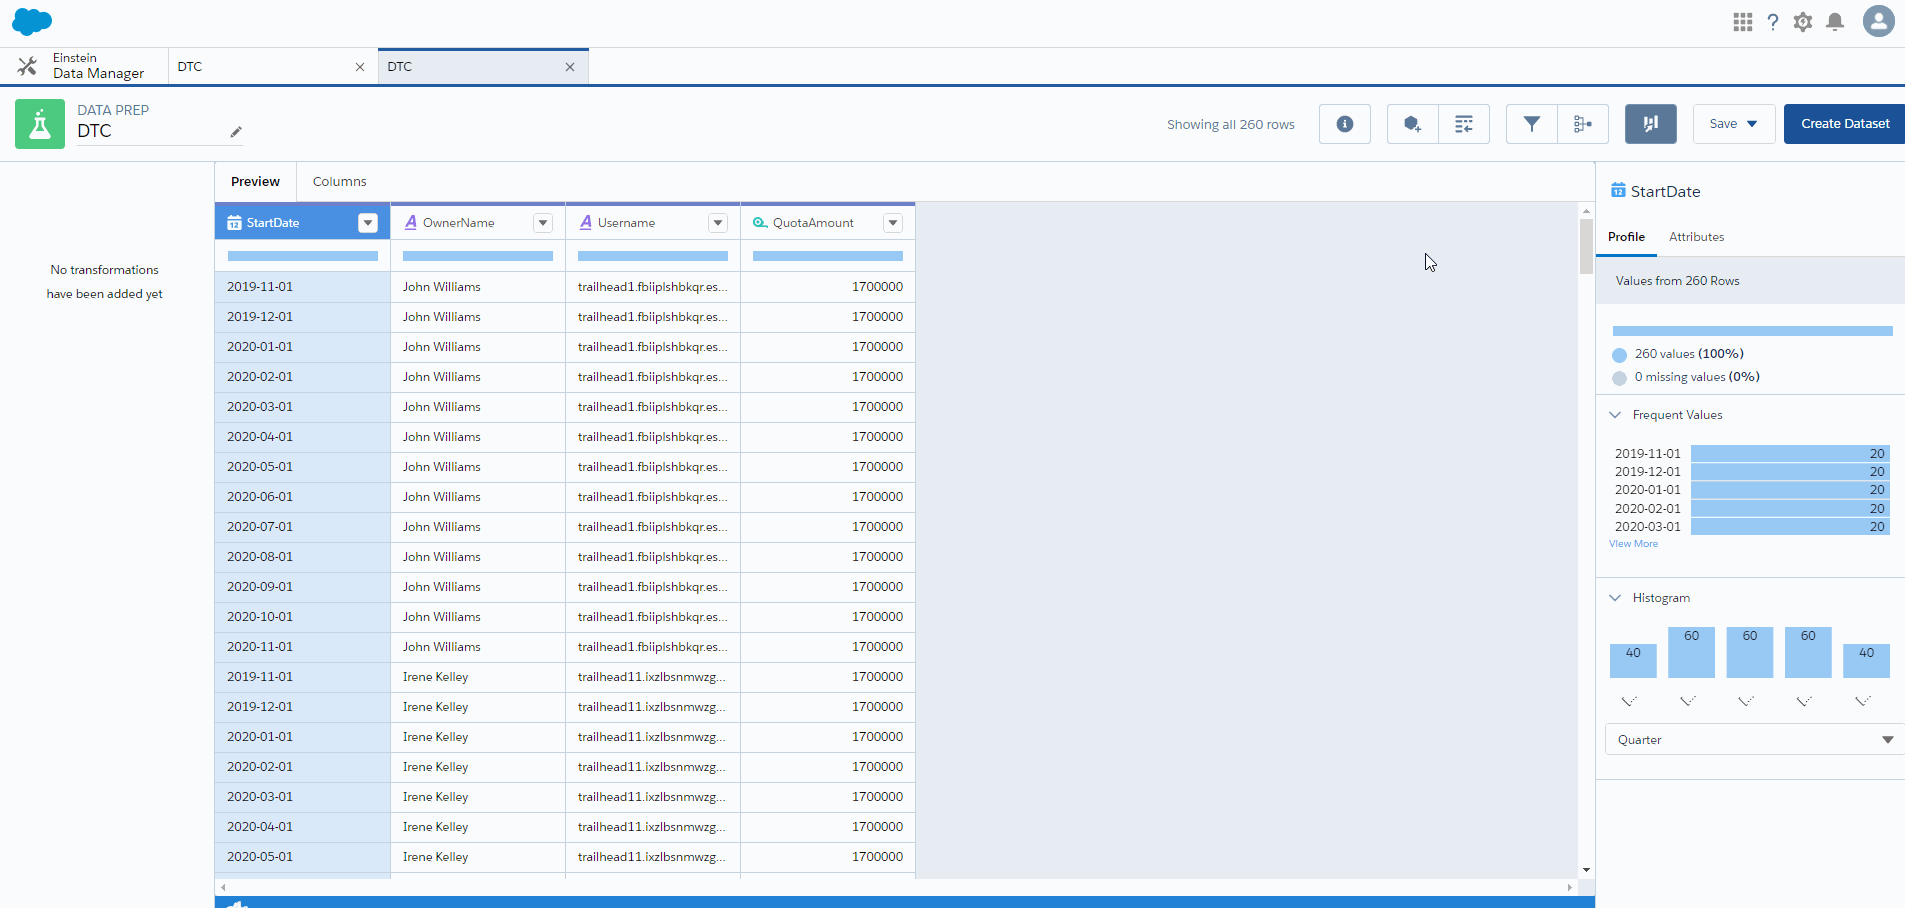Open the user profile avatar
This screenshot has width=1905, height=908.
(x=1879, y=21)
